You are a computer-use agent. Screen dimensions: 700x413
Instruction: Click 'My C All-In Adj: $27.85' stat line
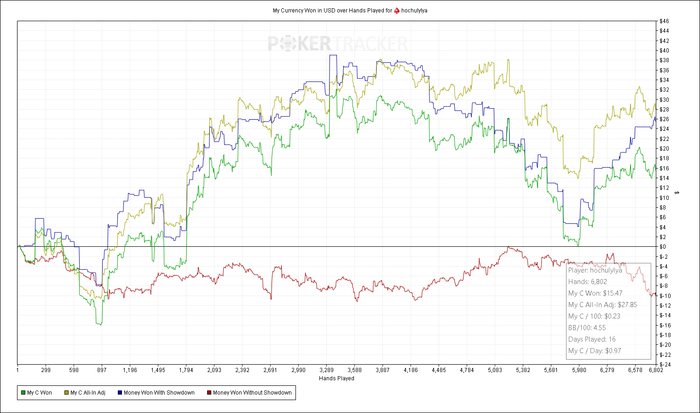(603, 305)
